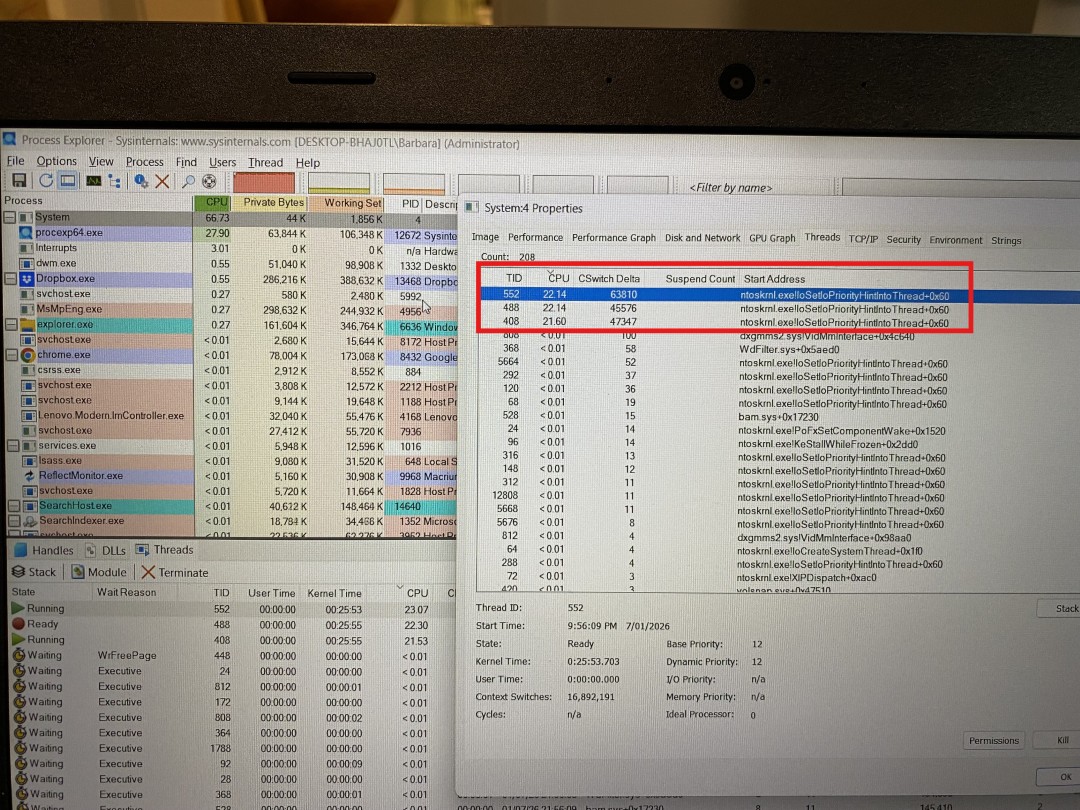Open System Information via the graph icon
The image size is (1080, 810).
pyautogui.click(x=94, y=181)
